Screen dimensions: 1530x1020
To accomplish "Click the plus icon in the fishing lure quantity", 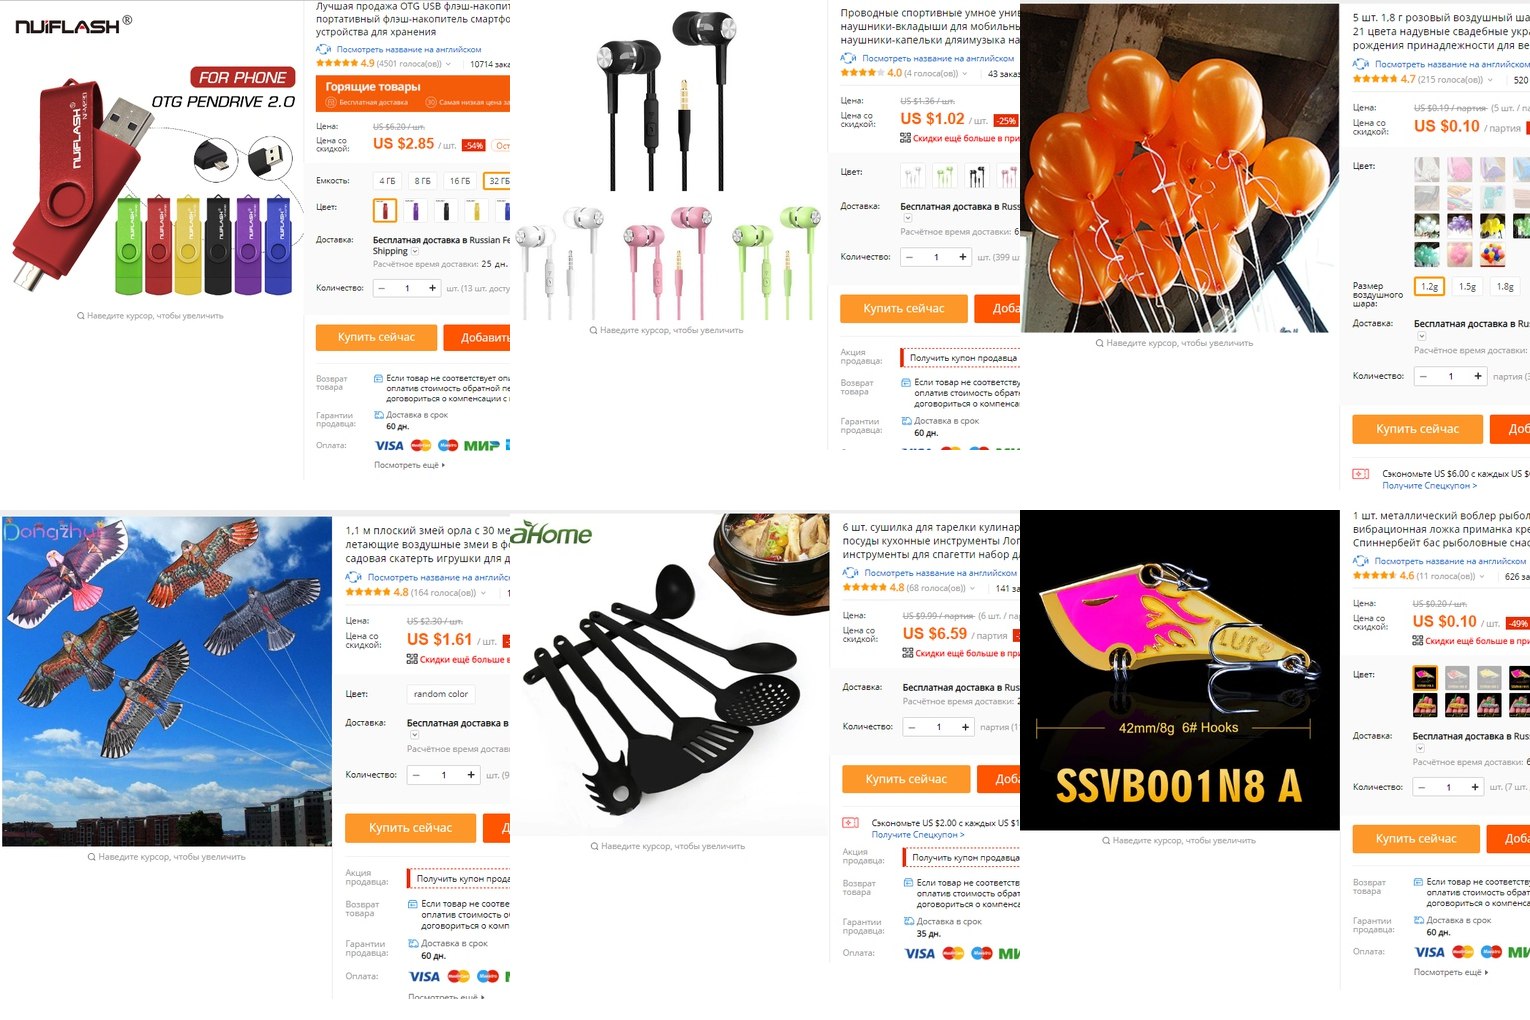I will coord(1475,787).
